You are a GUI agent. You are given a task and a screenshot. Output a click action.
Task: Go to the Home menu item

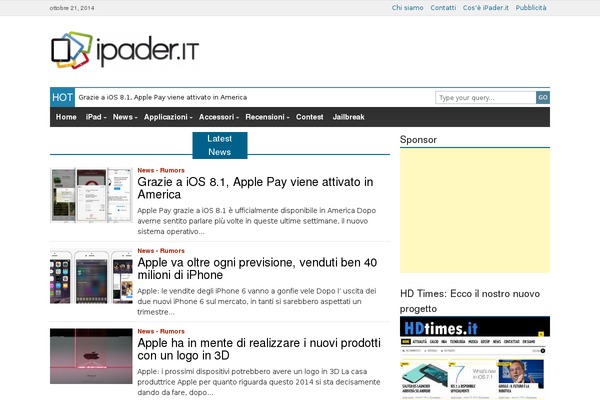pos(66,117)
